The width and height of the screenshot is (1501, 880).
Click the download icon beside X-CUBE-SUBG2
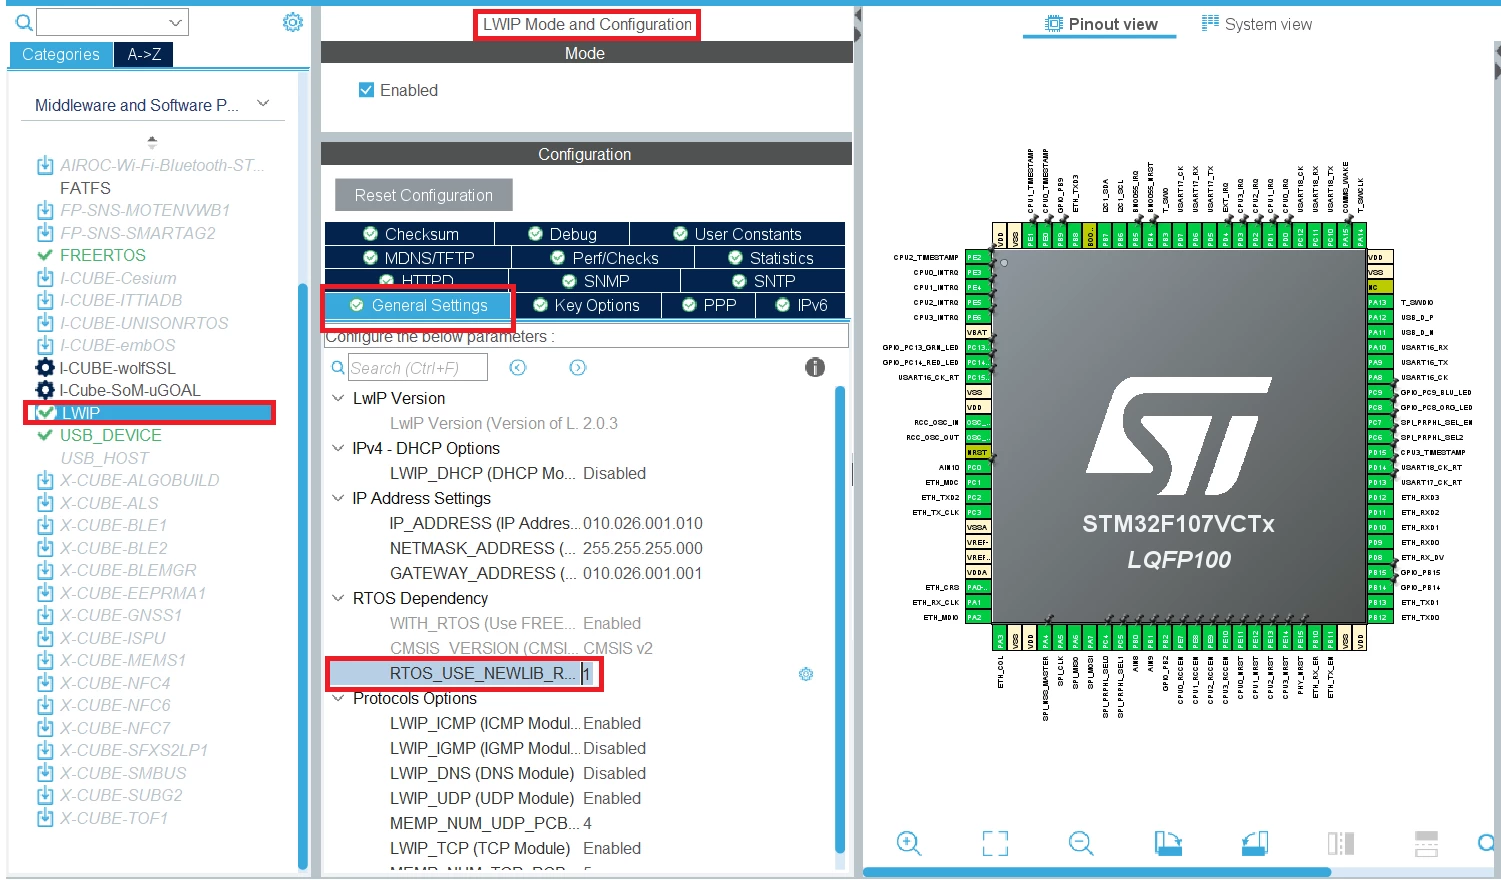(45, 795)
